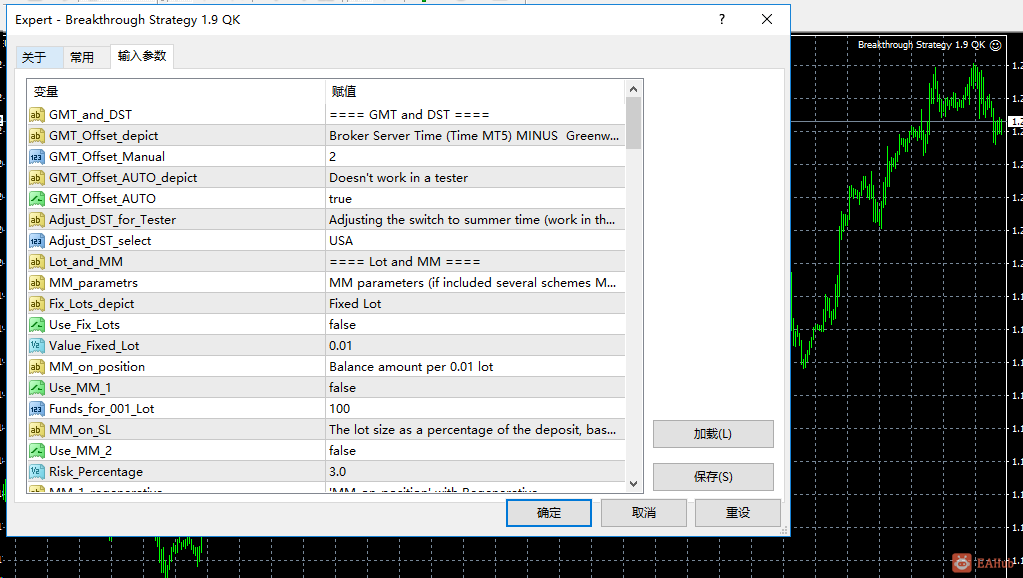Click 'Breakthrough Strategy 1.9 QK' chart label

921,45
